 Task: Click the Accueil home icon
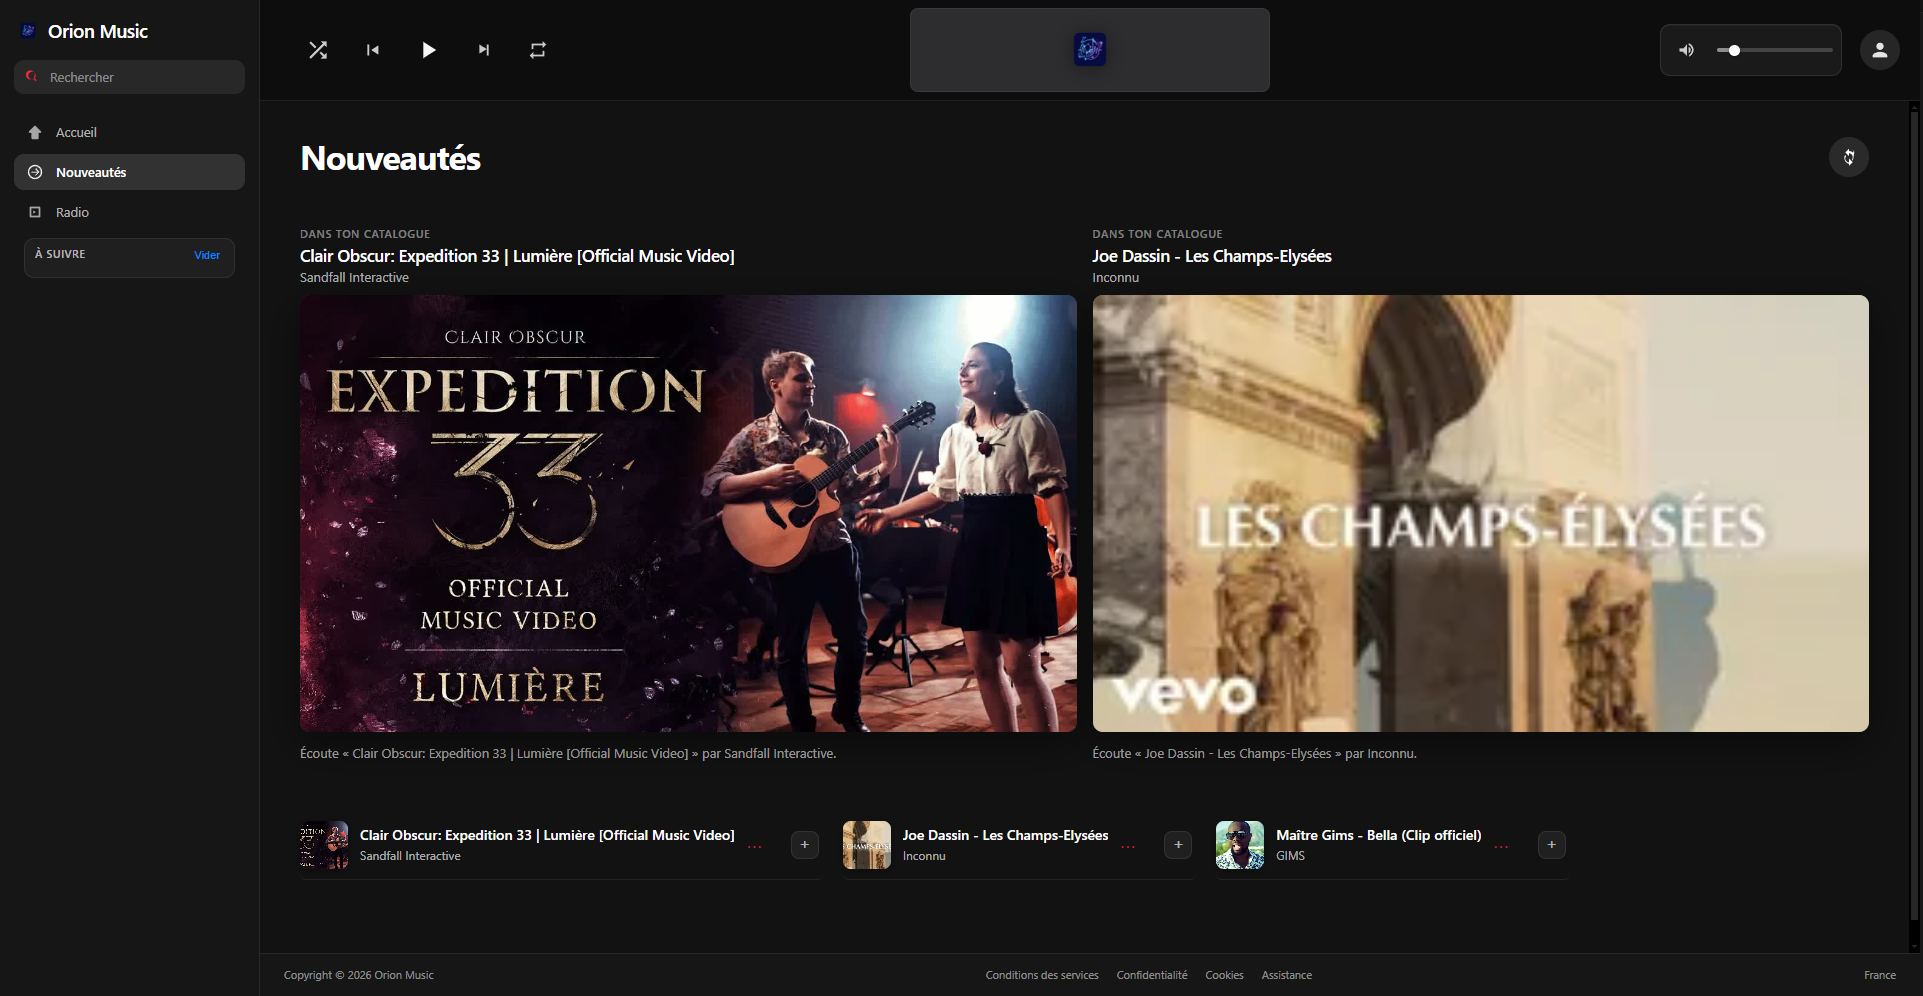[x=35, y=132]
